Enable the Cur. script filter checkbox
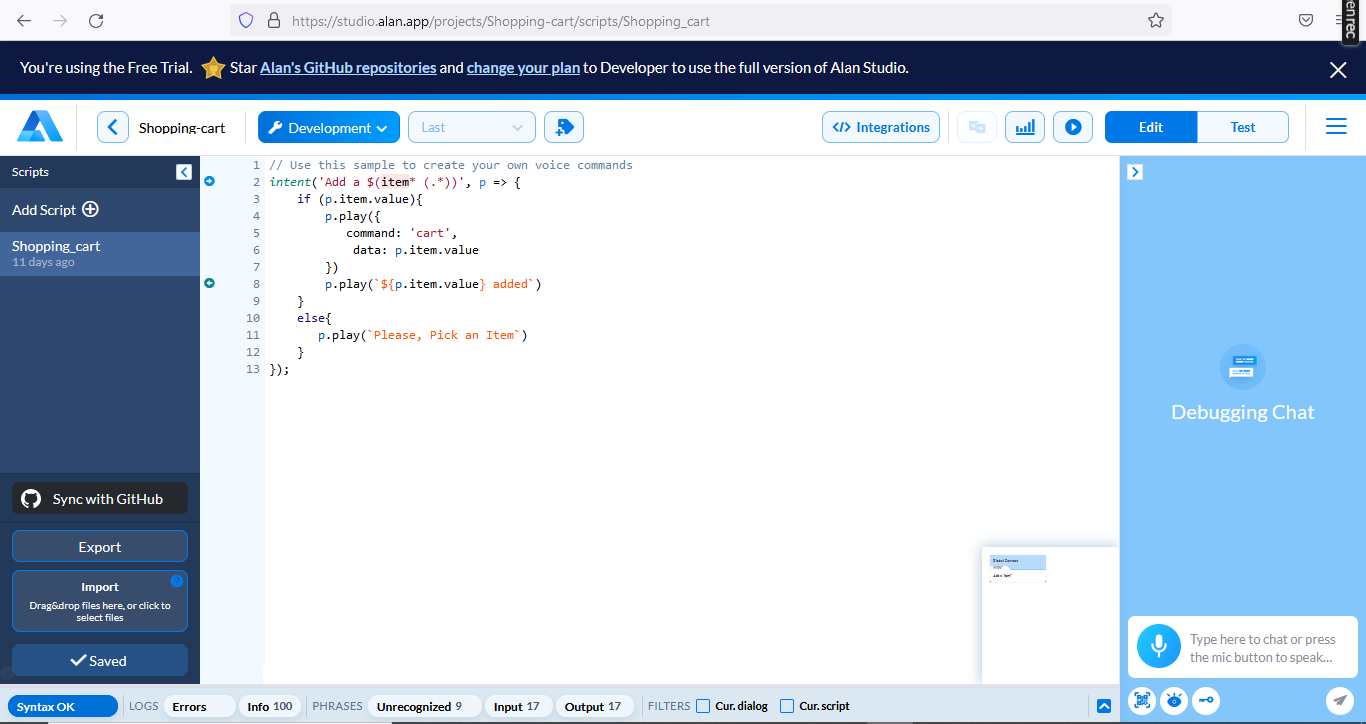The height and width of the screenshot is (724, 1366). pyautogui.click(x=787, y=706)
